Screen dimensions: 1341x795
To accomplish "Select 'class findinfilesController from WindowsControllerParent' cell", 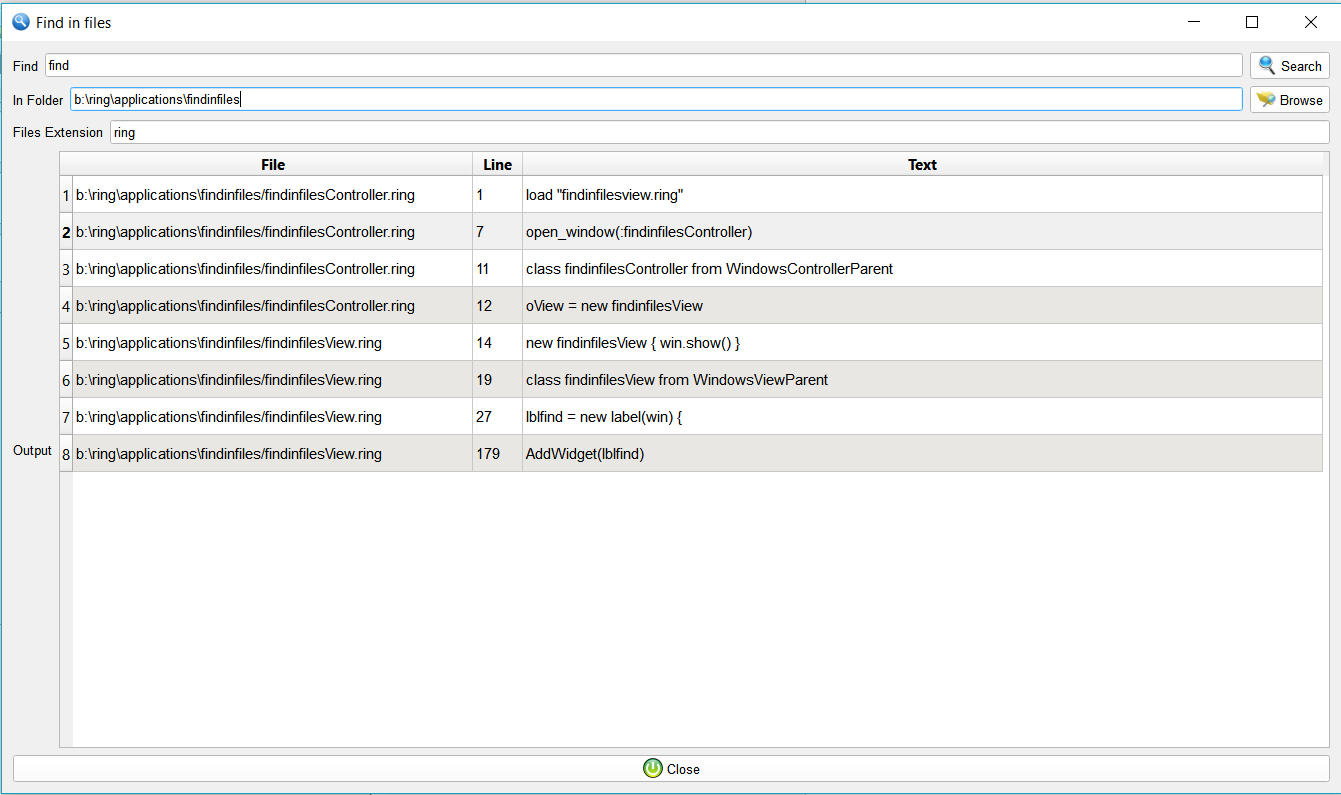I will pyautogui.click(x=922, y=269).
